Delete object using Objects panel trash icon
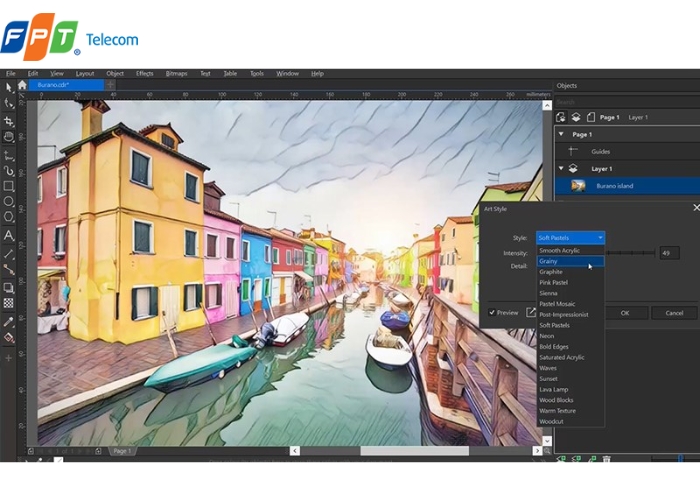 pos(606,458)
